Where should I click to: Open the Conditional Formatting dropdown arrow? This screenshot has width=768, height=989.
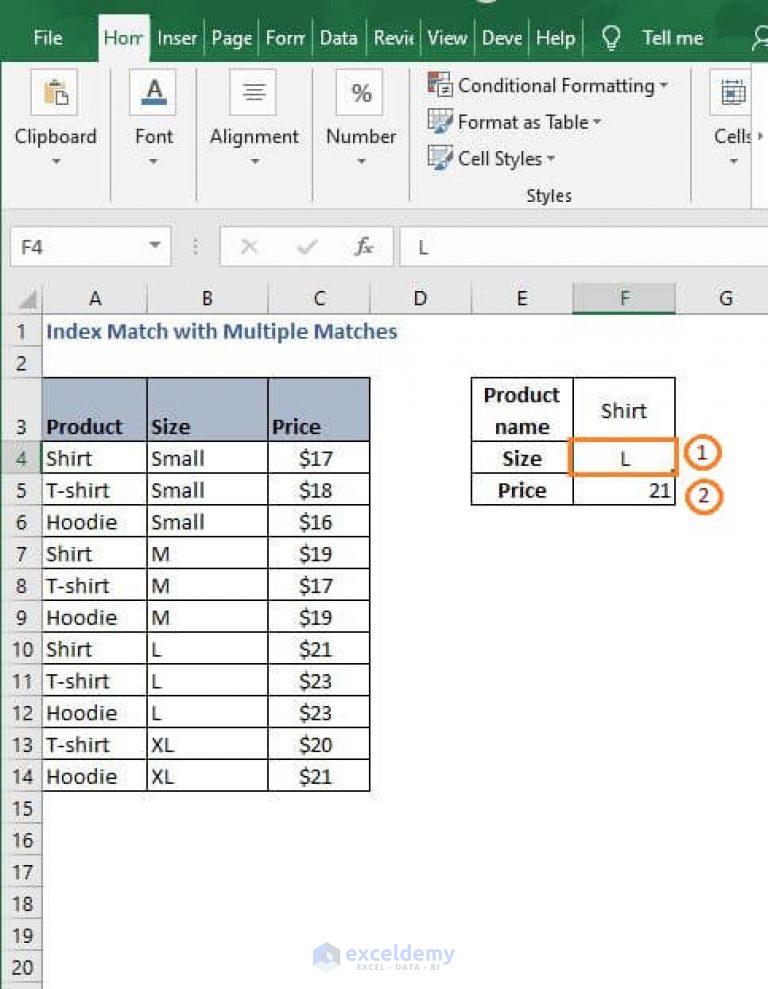[x=663, y=84]
